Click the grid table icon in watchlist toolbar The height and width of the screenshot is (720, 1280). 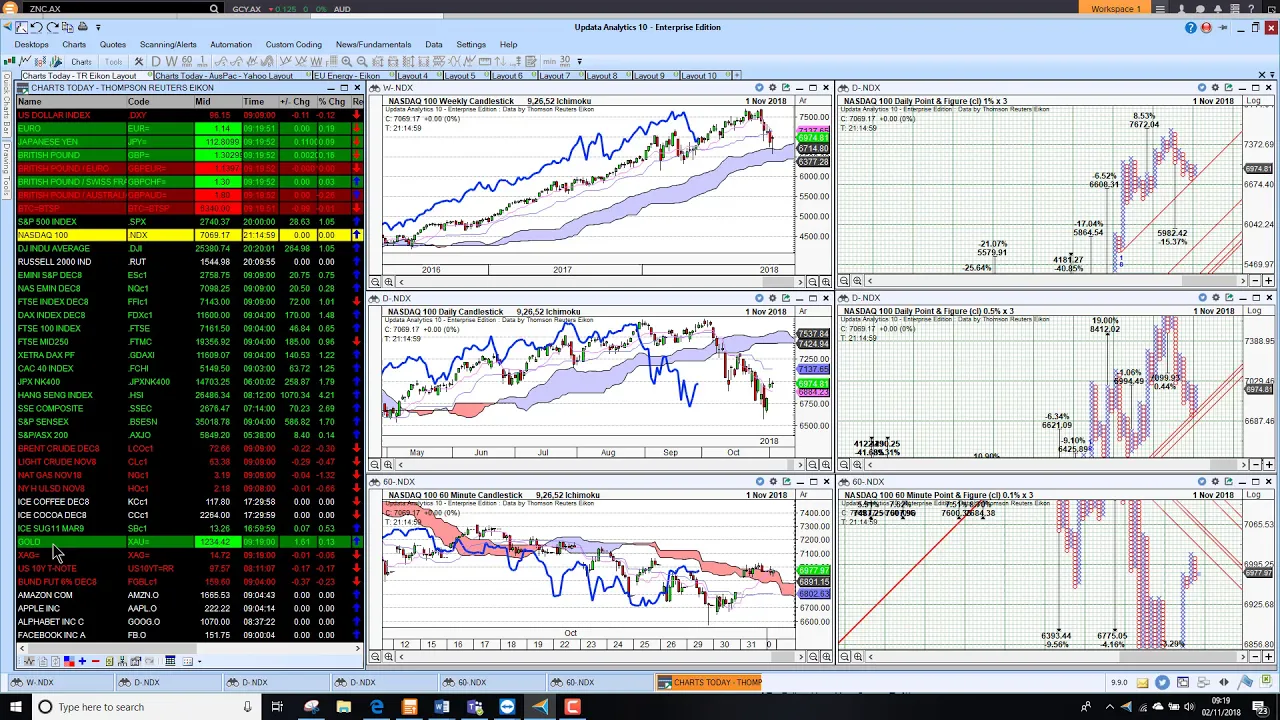click(x=170, y=661)
